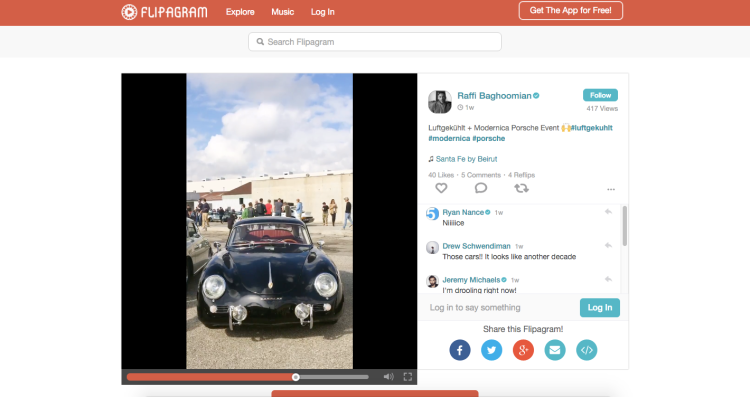Image resolution: width=750 pixels, height=397 pixels.
Task: Follow Raffi Baghoomian
Action: (x=600, y=95)
